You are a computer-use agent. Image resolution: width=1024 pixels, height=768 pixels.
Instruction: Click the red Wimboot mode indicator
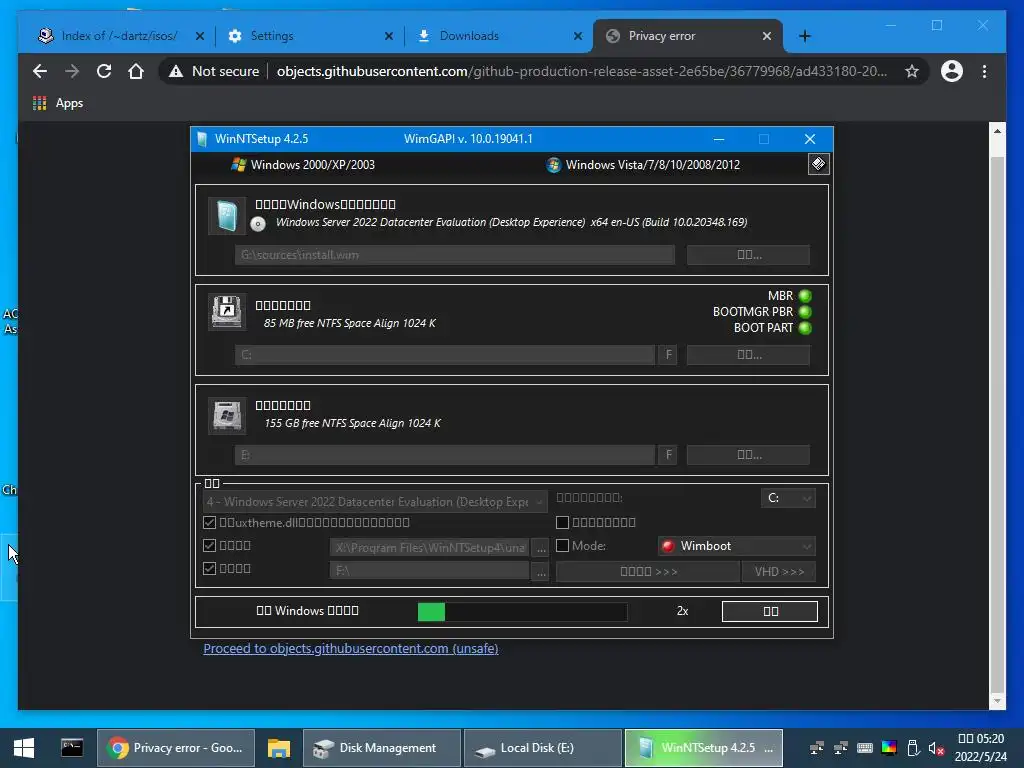(667, 546)
